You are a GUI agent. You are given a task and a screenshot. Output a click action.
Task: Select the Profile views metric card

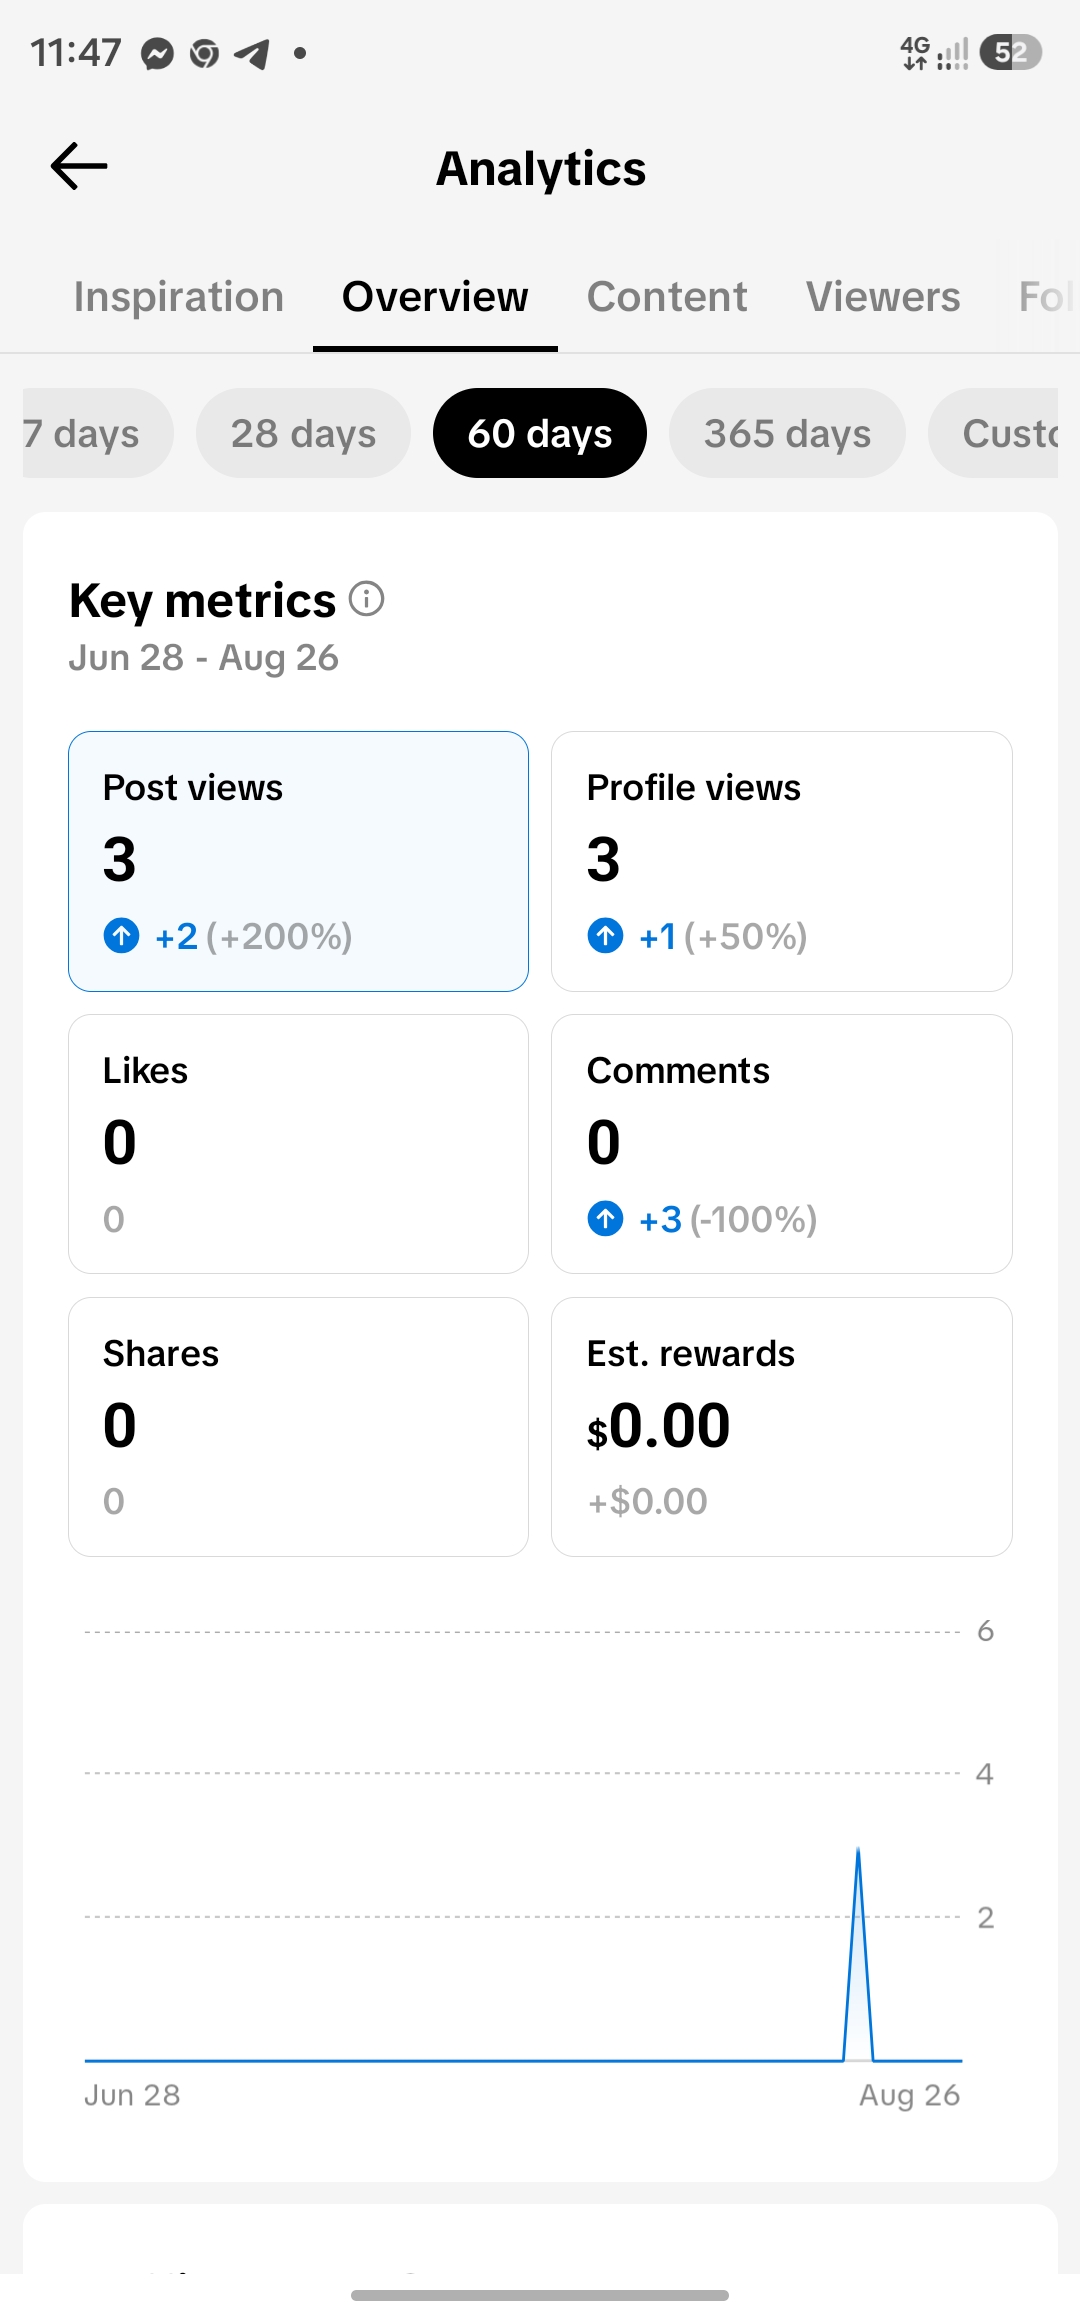pos(782,861)
